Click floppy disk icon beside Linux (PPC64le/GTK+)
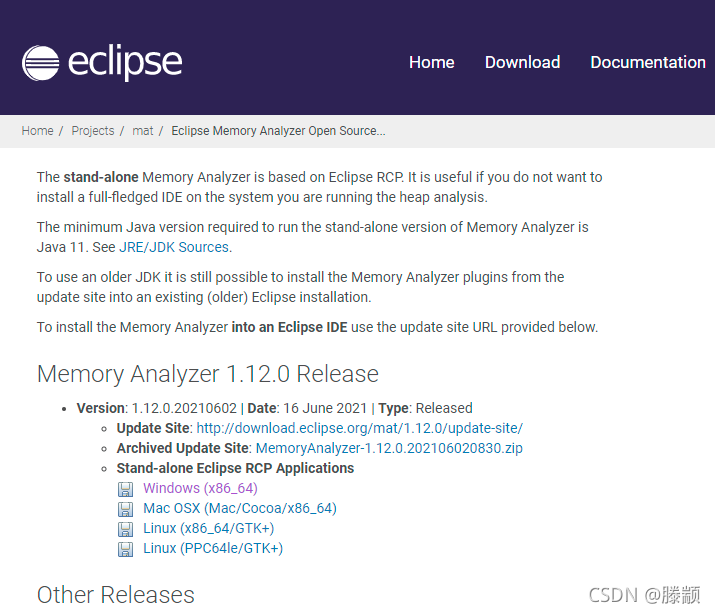 (x=125, y=549)
